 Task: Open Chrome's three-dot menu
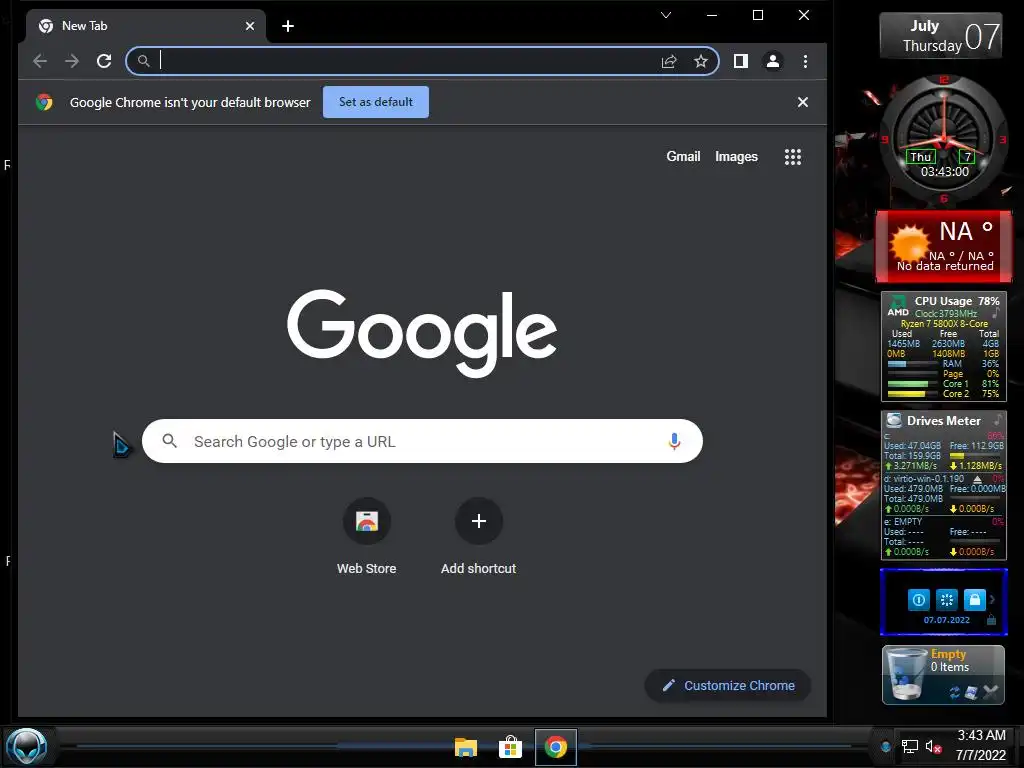pyautogui.click(x=805, y=61)
